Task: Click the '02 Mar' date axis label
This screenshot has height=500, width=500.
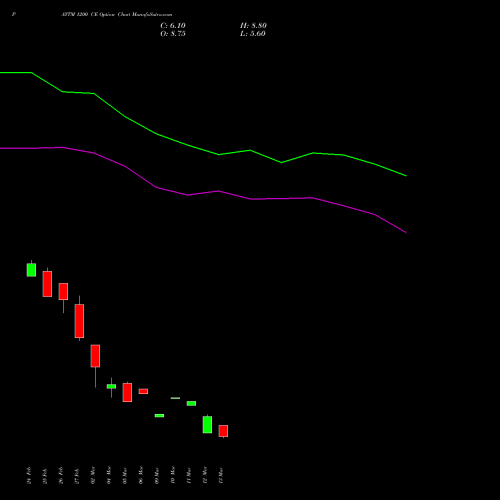Action: [x=93, y=475]
